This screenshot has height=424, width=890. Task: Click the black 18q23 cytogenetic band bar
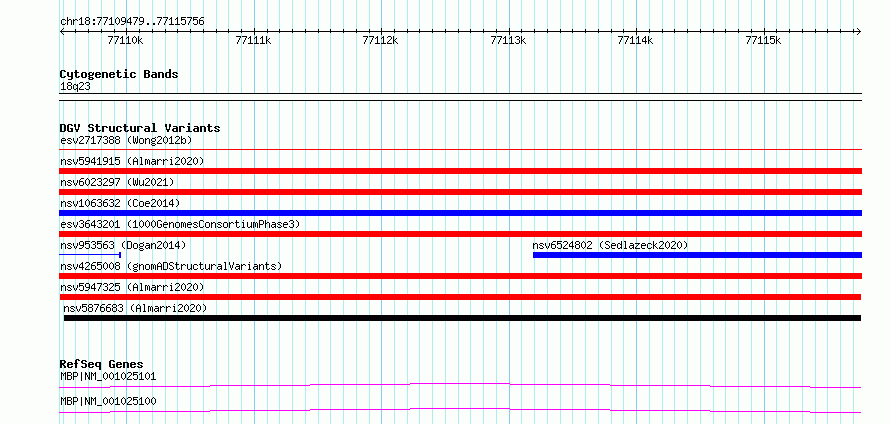(460, 96)
